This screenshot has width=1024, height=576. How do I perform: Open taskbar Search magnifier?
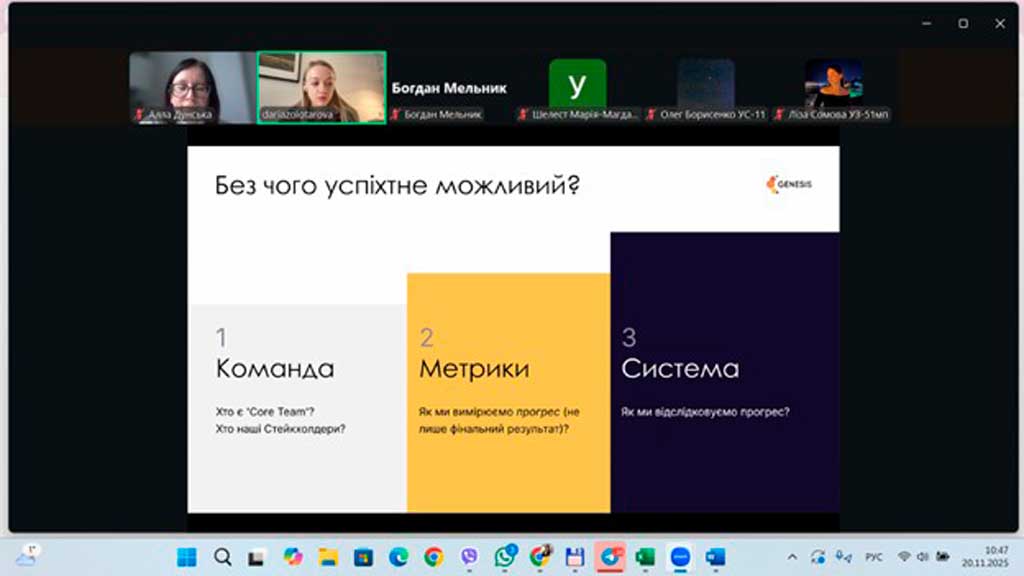(222, 557)
